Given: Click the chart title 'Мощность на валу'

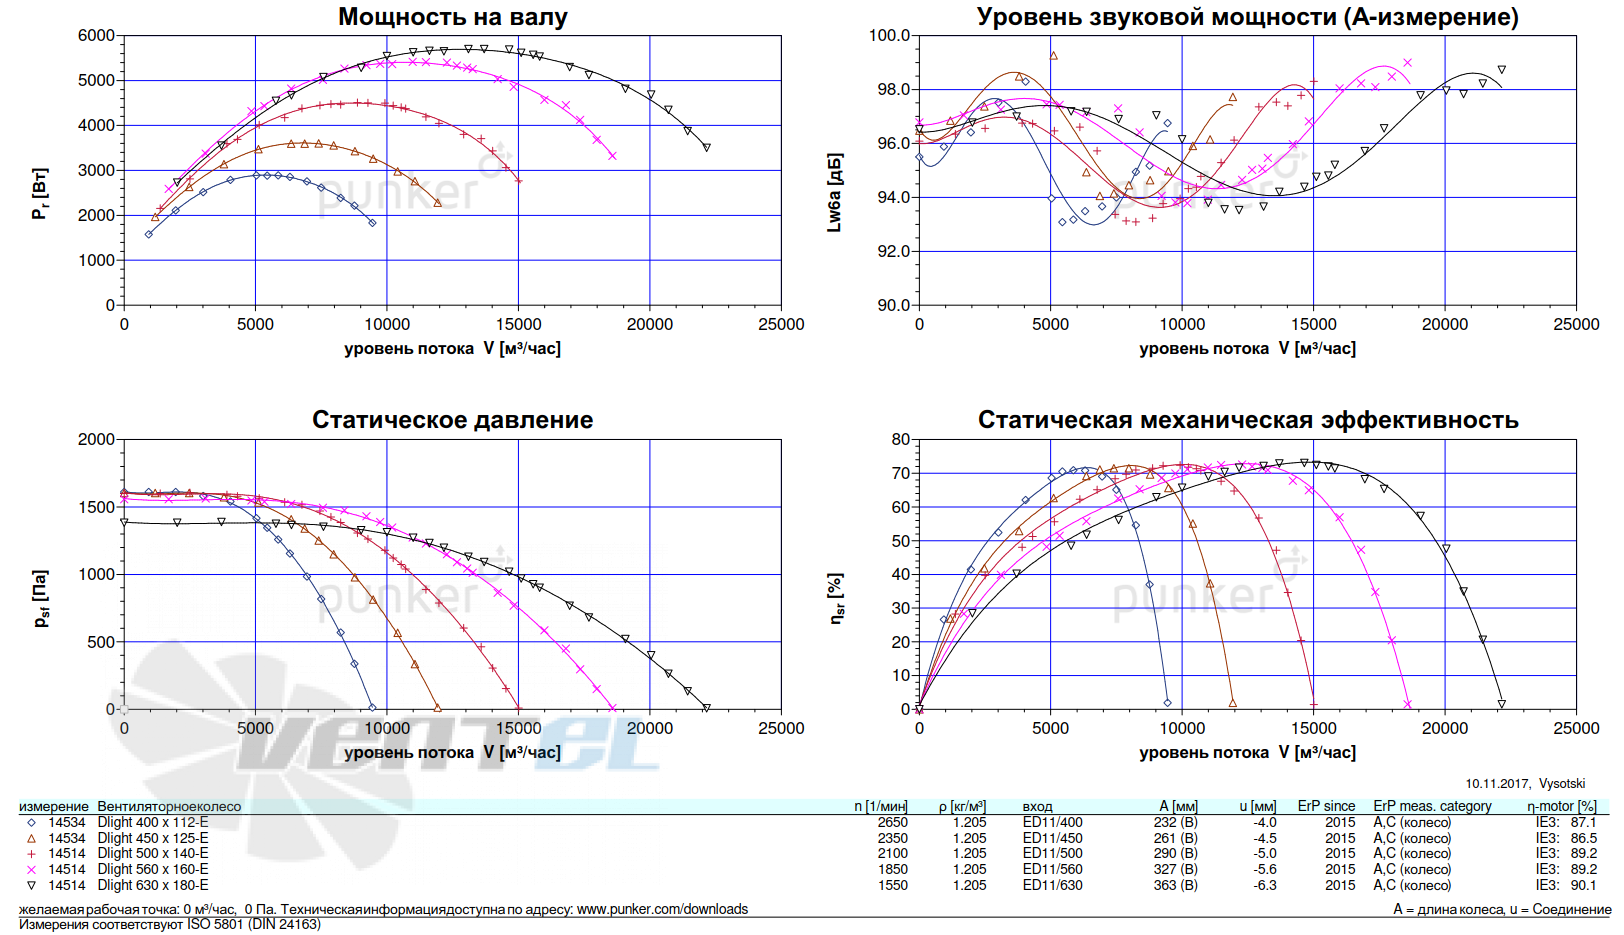Looking at the screenshot, I should pyautogui.click(x=453, y=17).
